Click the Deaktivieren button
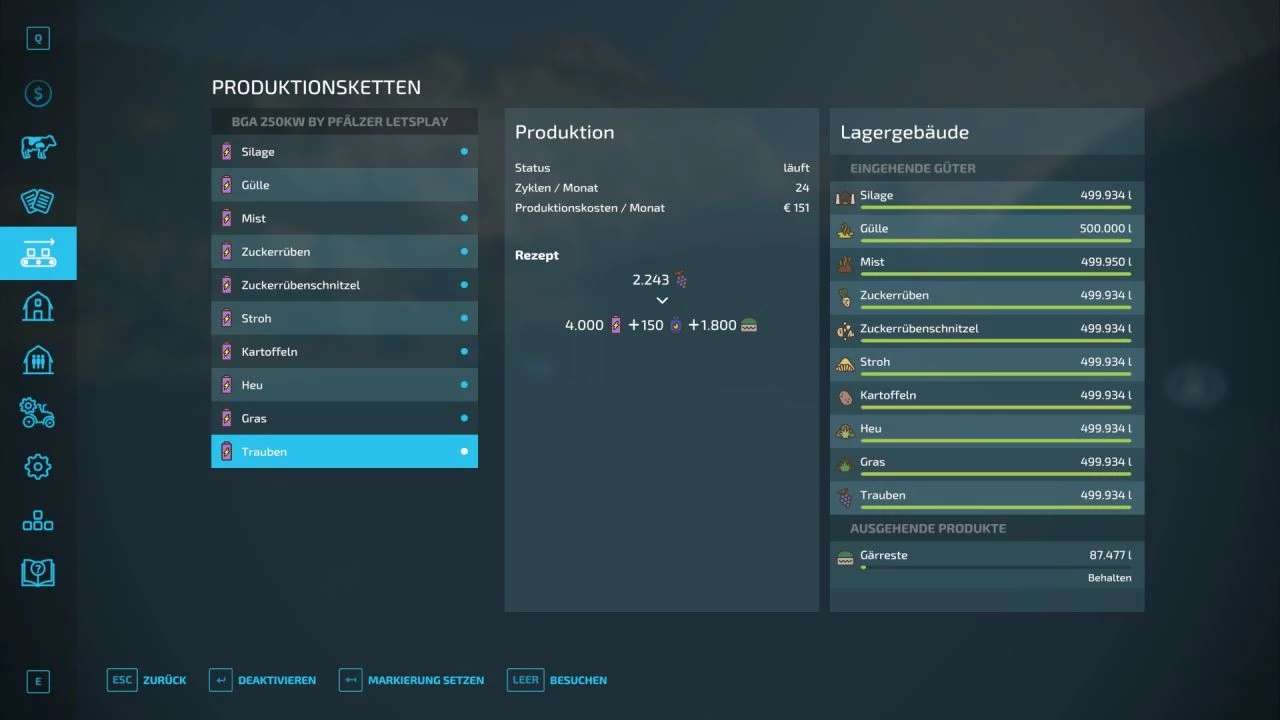This screenshot has height=720, width=1280. pyautogui.click(x=263, y=680)
